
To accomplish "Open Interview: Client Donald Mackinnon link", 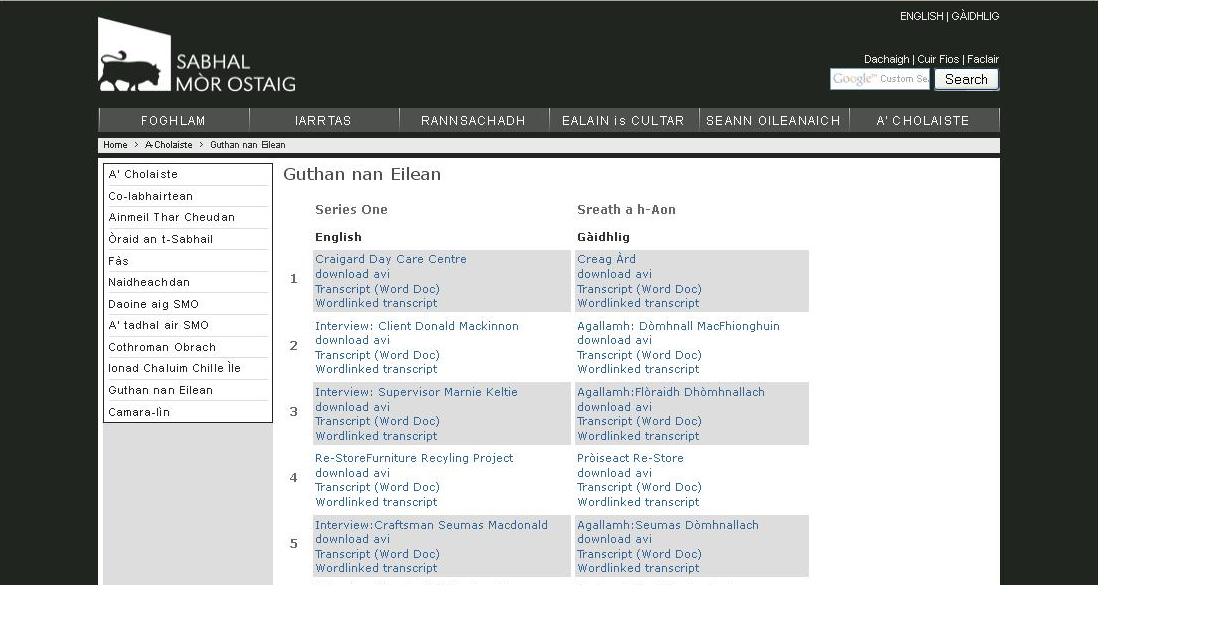I will [416, 326].
